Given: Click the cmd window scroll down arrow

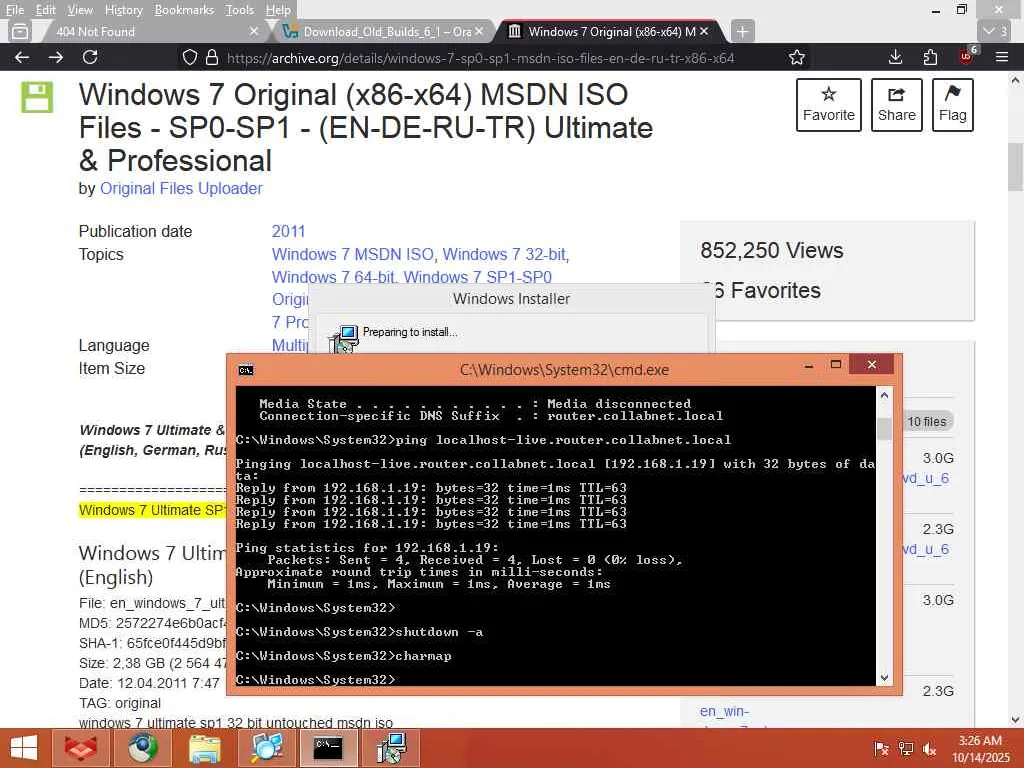Looking at the screenshot, I should click(x=884, y=678).
